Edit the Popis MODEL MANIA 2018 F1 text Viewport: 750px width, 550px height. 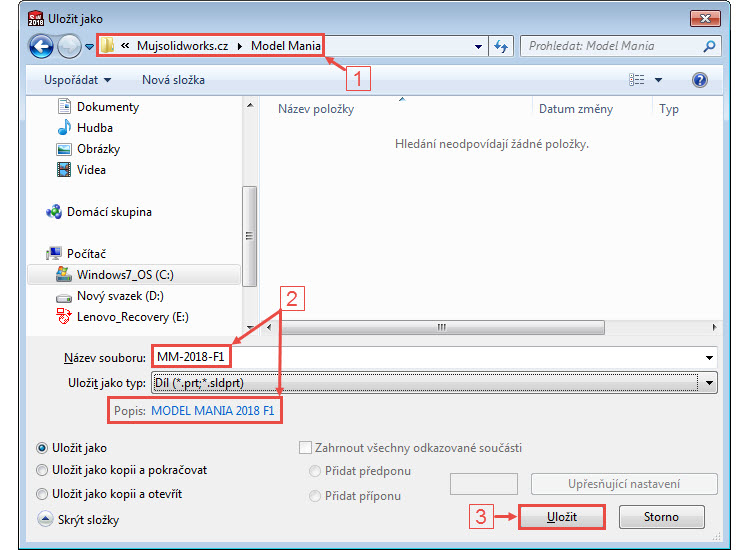coord(212,411)
